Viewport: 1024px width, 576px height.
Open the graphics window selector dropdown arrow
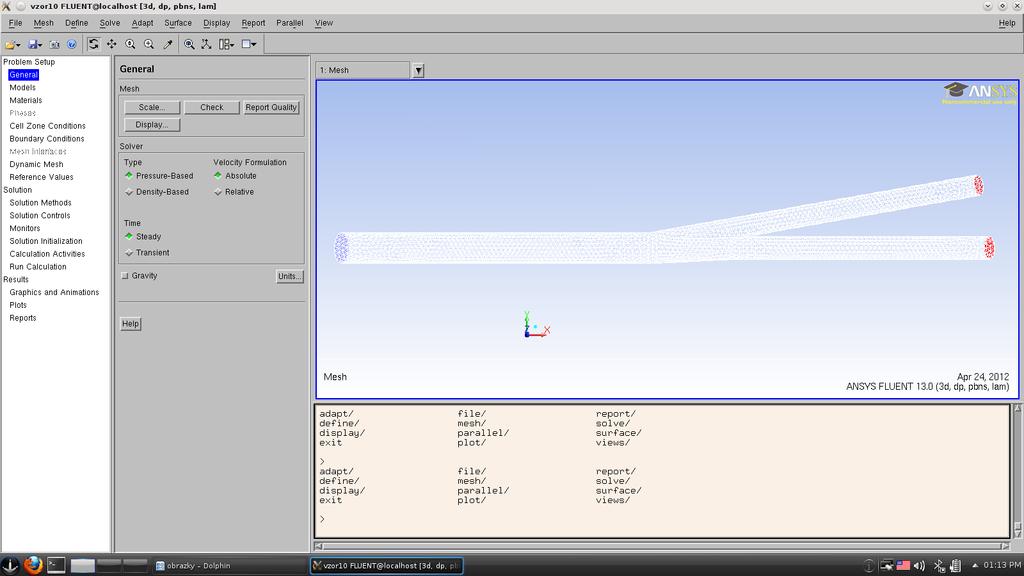419,71
